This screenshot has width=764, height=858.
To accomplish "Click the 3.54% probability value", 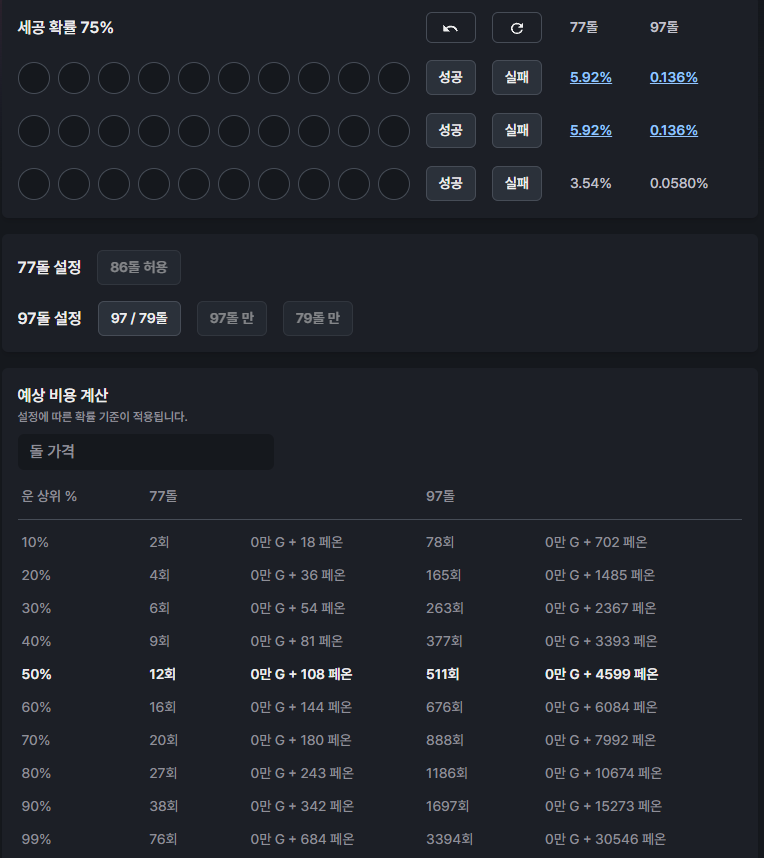I will pyautogui.click(x=591, y=183).
